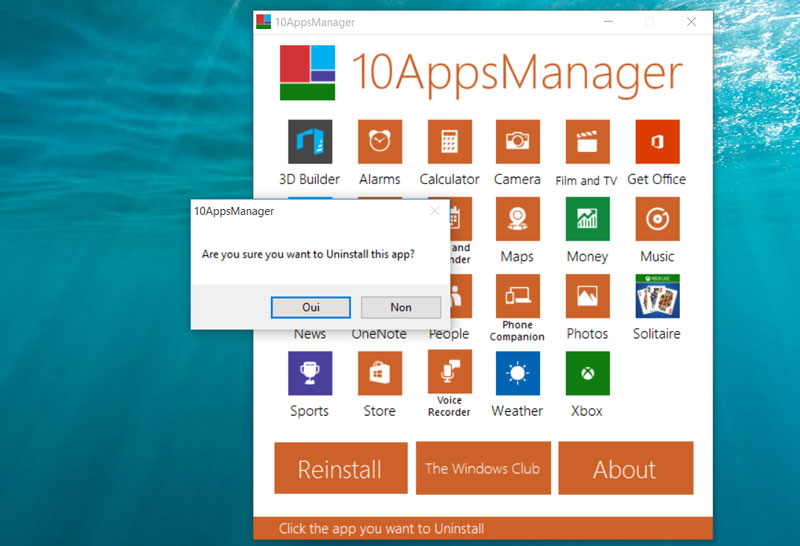Click the Camera app icon
Image resolution: width=800 pixels, height=546 pixels.
click(517, 141)
